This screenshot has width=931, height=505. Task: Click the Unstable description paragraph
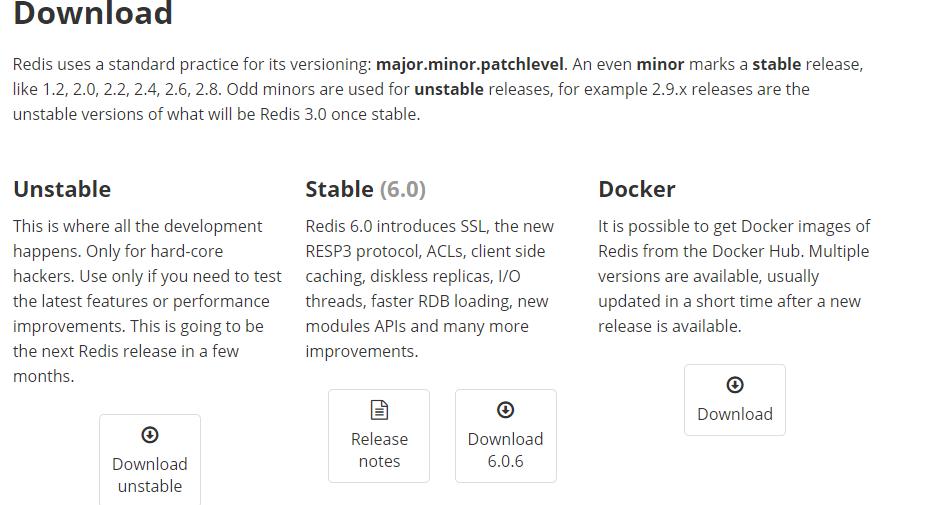tap(145, 301)
